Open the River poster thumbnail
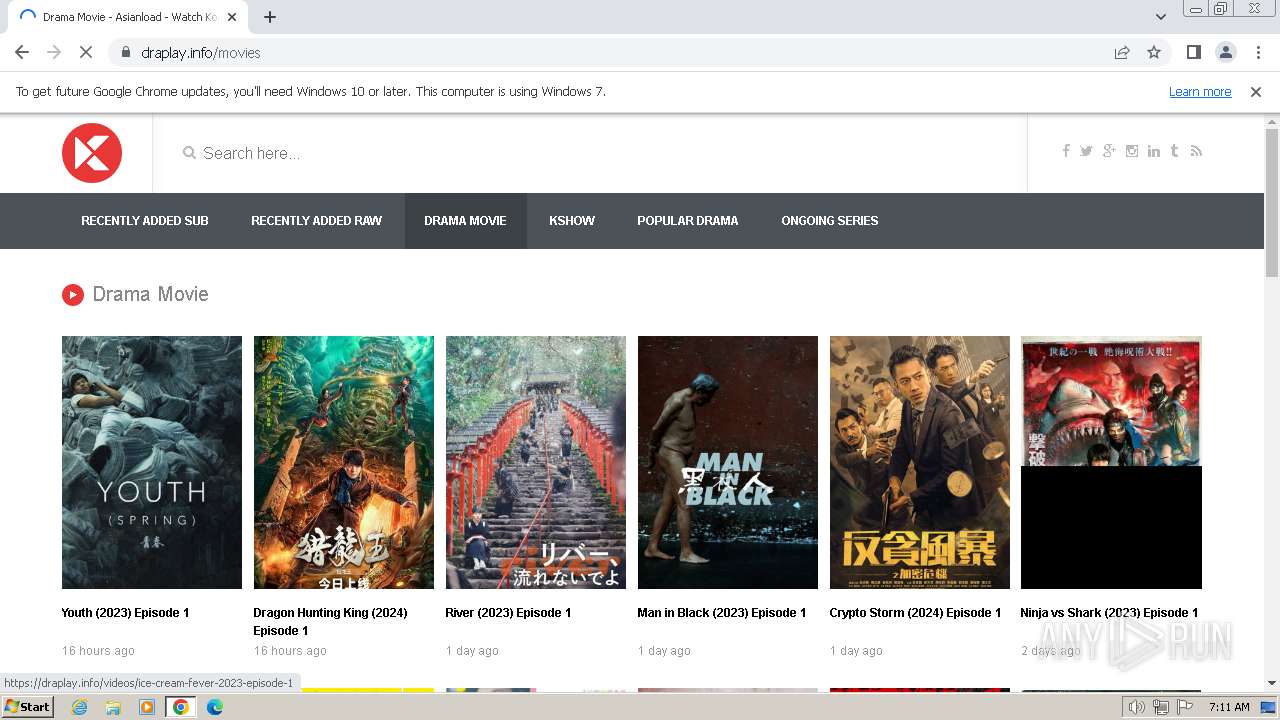 536,462
